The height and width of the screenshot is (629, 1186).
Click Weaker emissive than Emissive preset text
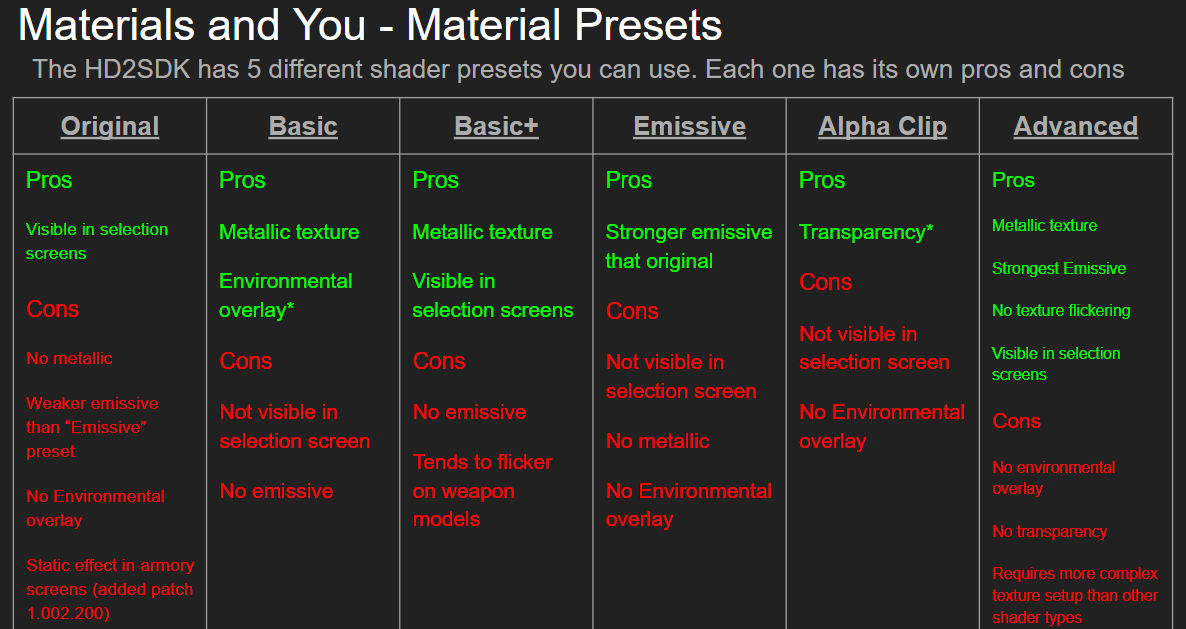coord(92,427)
